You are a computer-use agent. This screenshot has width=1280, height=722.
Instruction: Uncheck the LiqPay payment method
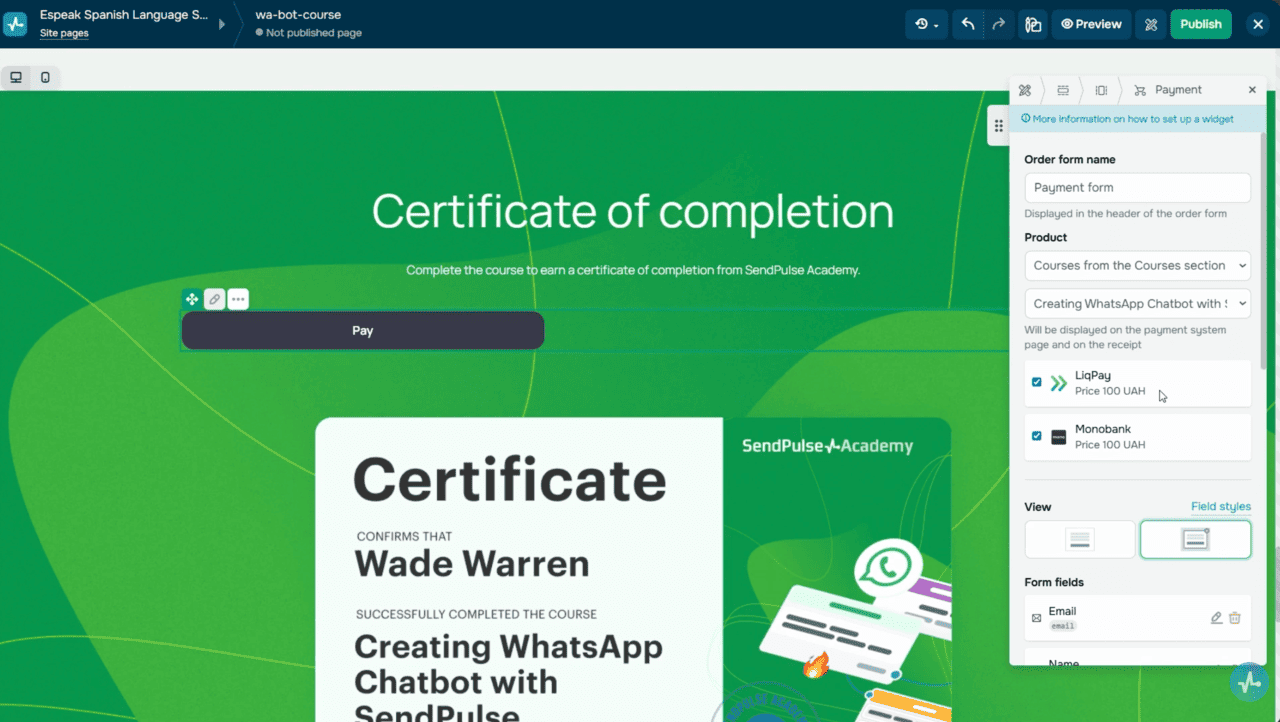coord(1037,382)
